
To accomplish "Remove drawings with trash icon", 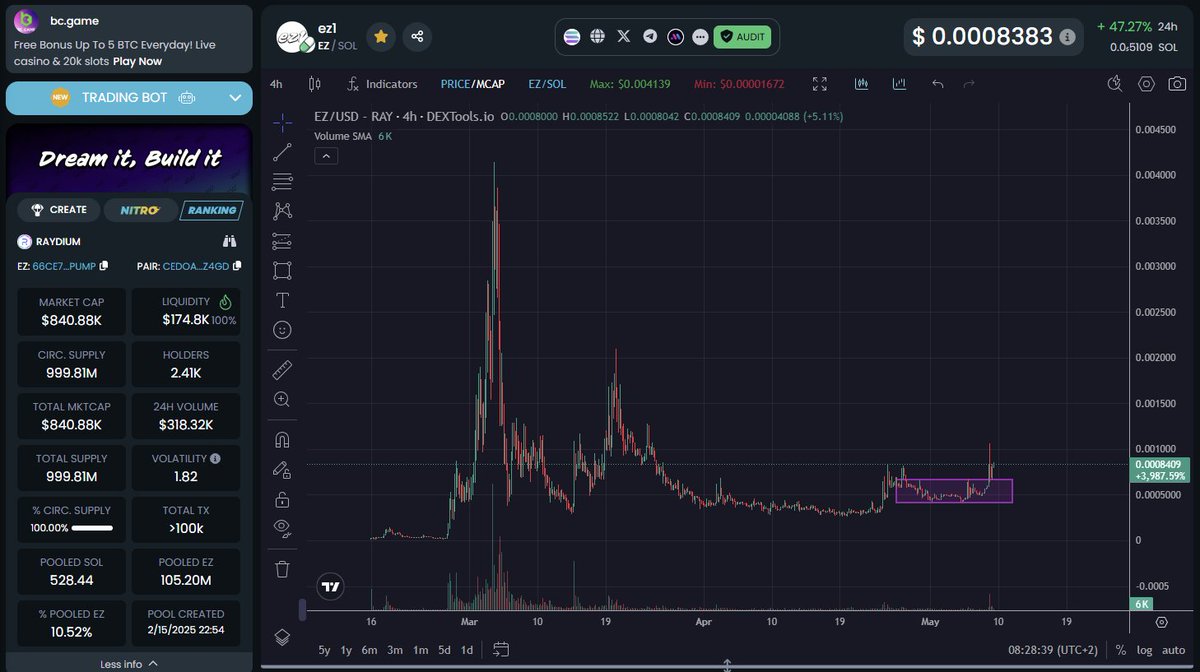I will tap(282, 569).
